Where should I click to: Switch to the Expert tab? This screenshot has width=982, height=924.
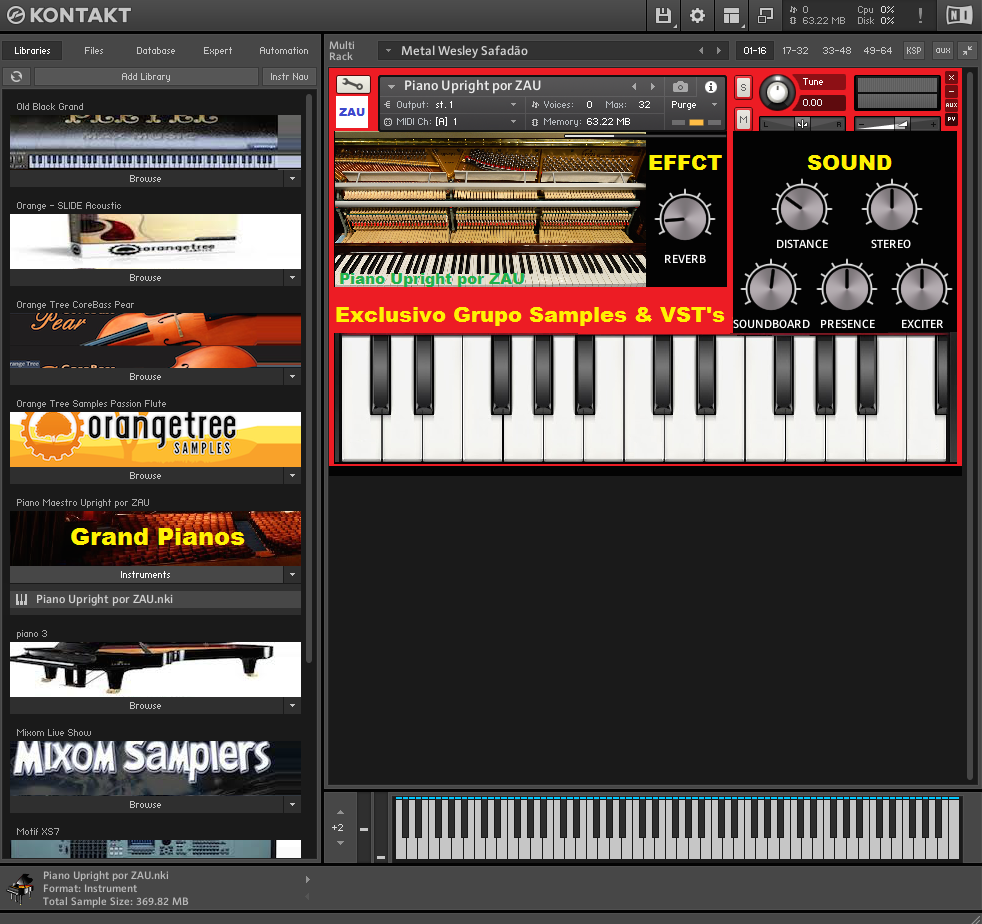pos(217,51)
